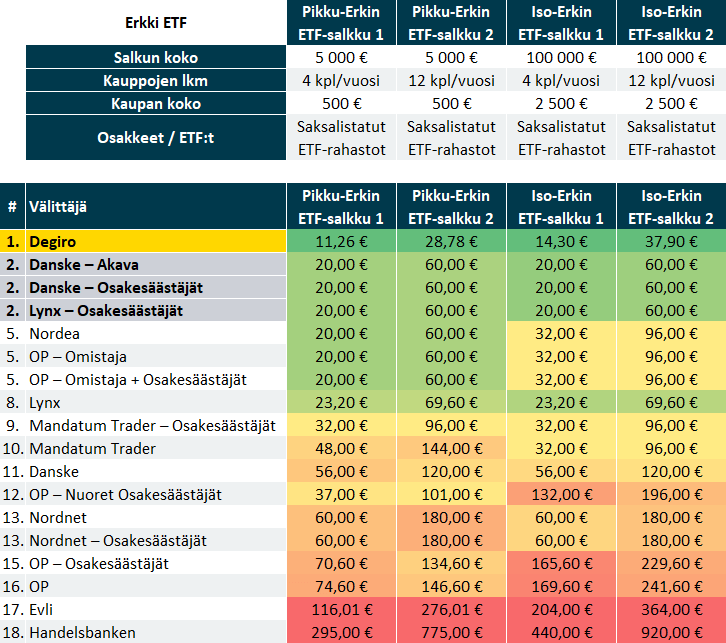
Task: Click the '5 000 €' portfolio size under Pikku-Erkin salkku 1
Action: click(x=341, y=57)
